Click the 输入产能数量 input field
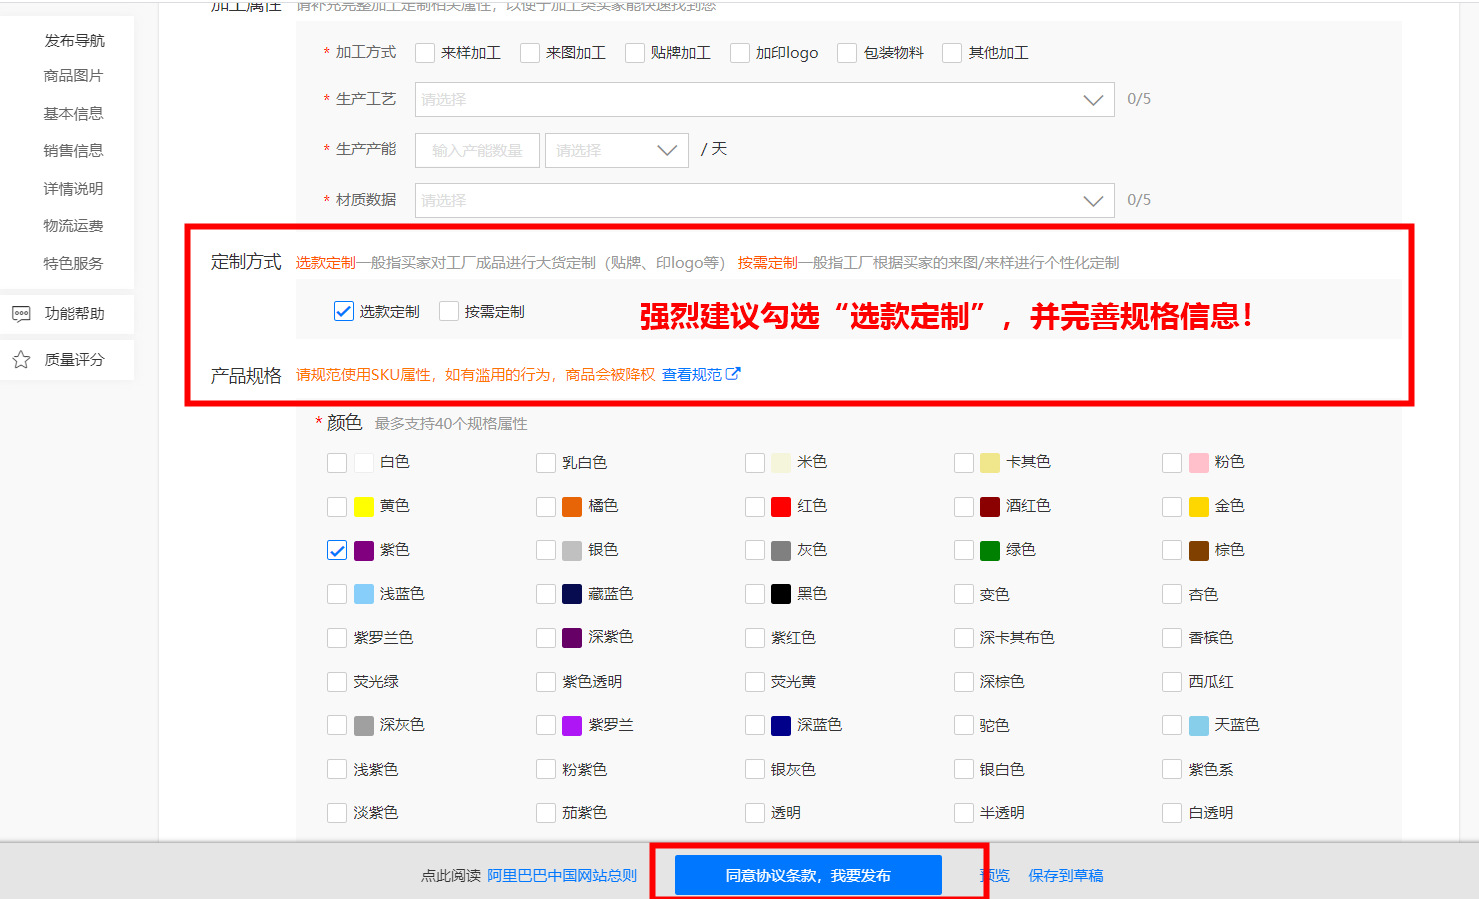This screenshot has height=899, width=1479. click(x=477, y=149)
